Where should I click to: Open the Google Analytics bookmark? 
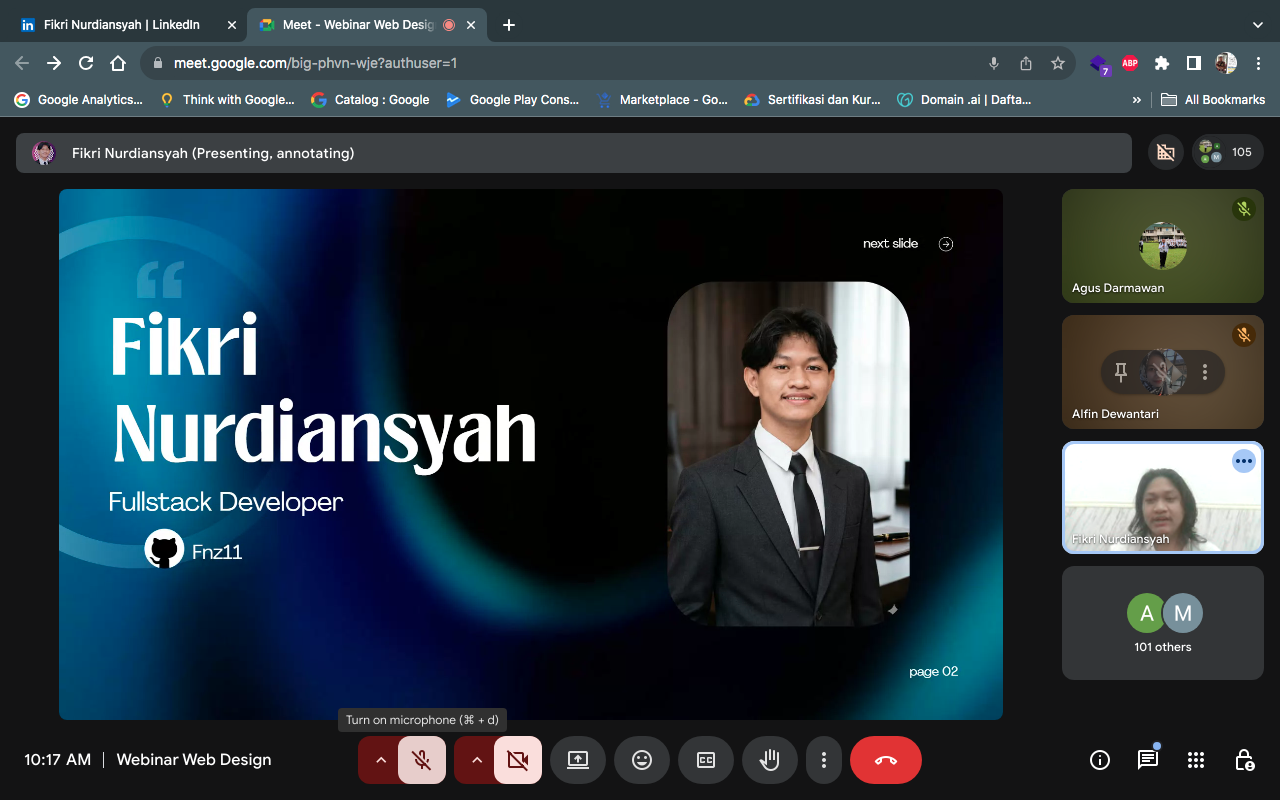(80, 99)
